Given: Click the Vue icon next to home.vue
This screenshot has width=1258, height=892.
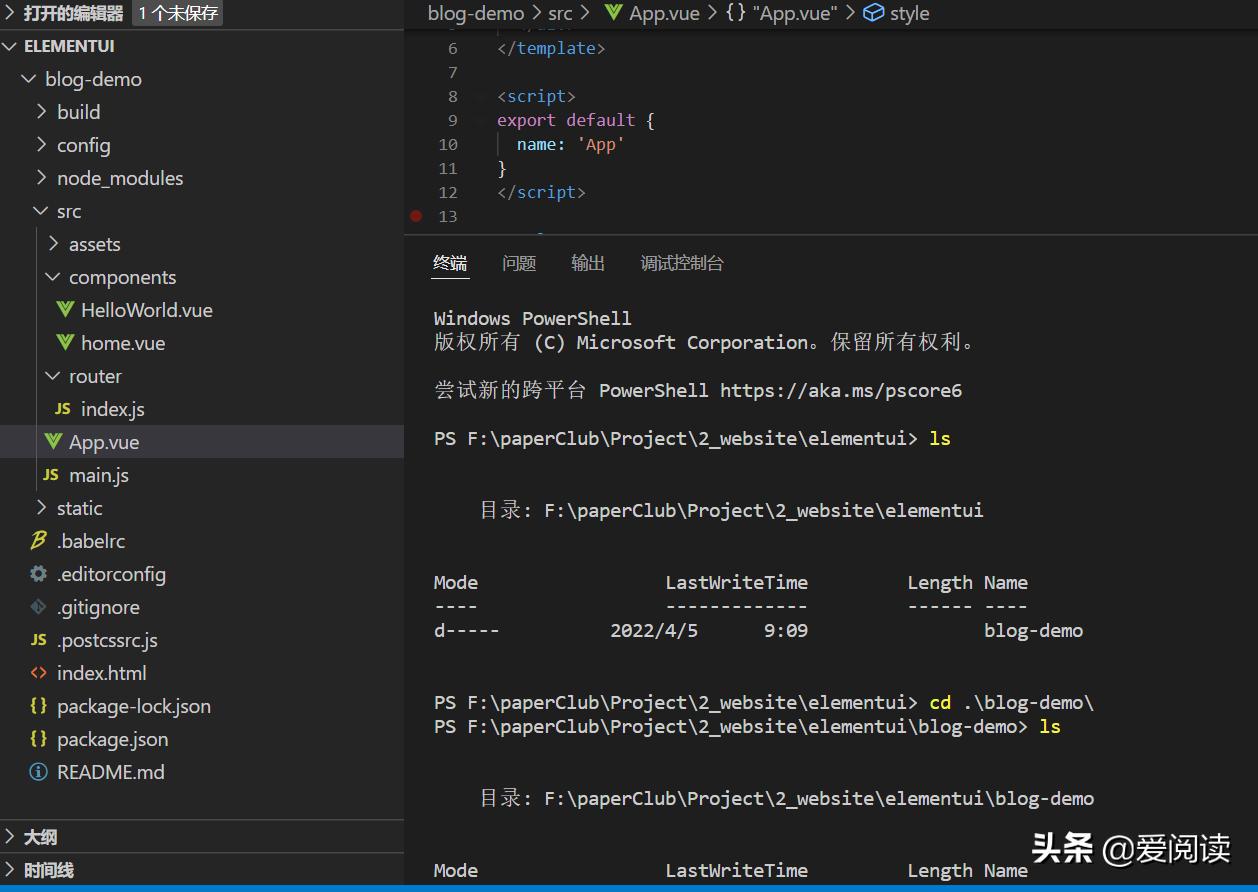Looking at the screenshot, I should (65, 343).
